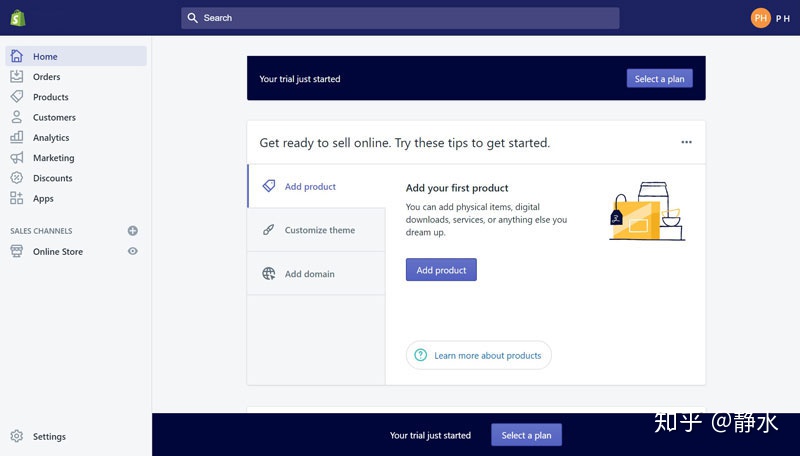
Task: Click the Discounts percent badge icon
Action: [x=17, y=178]
